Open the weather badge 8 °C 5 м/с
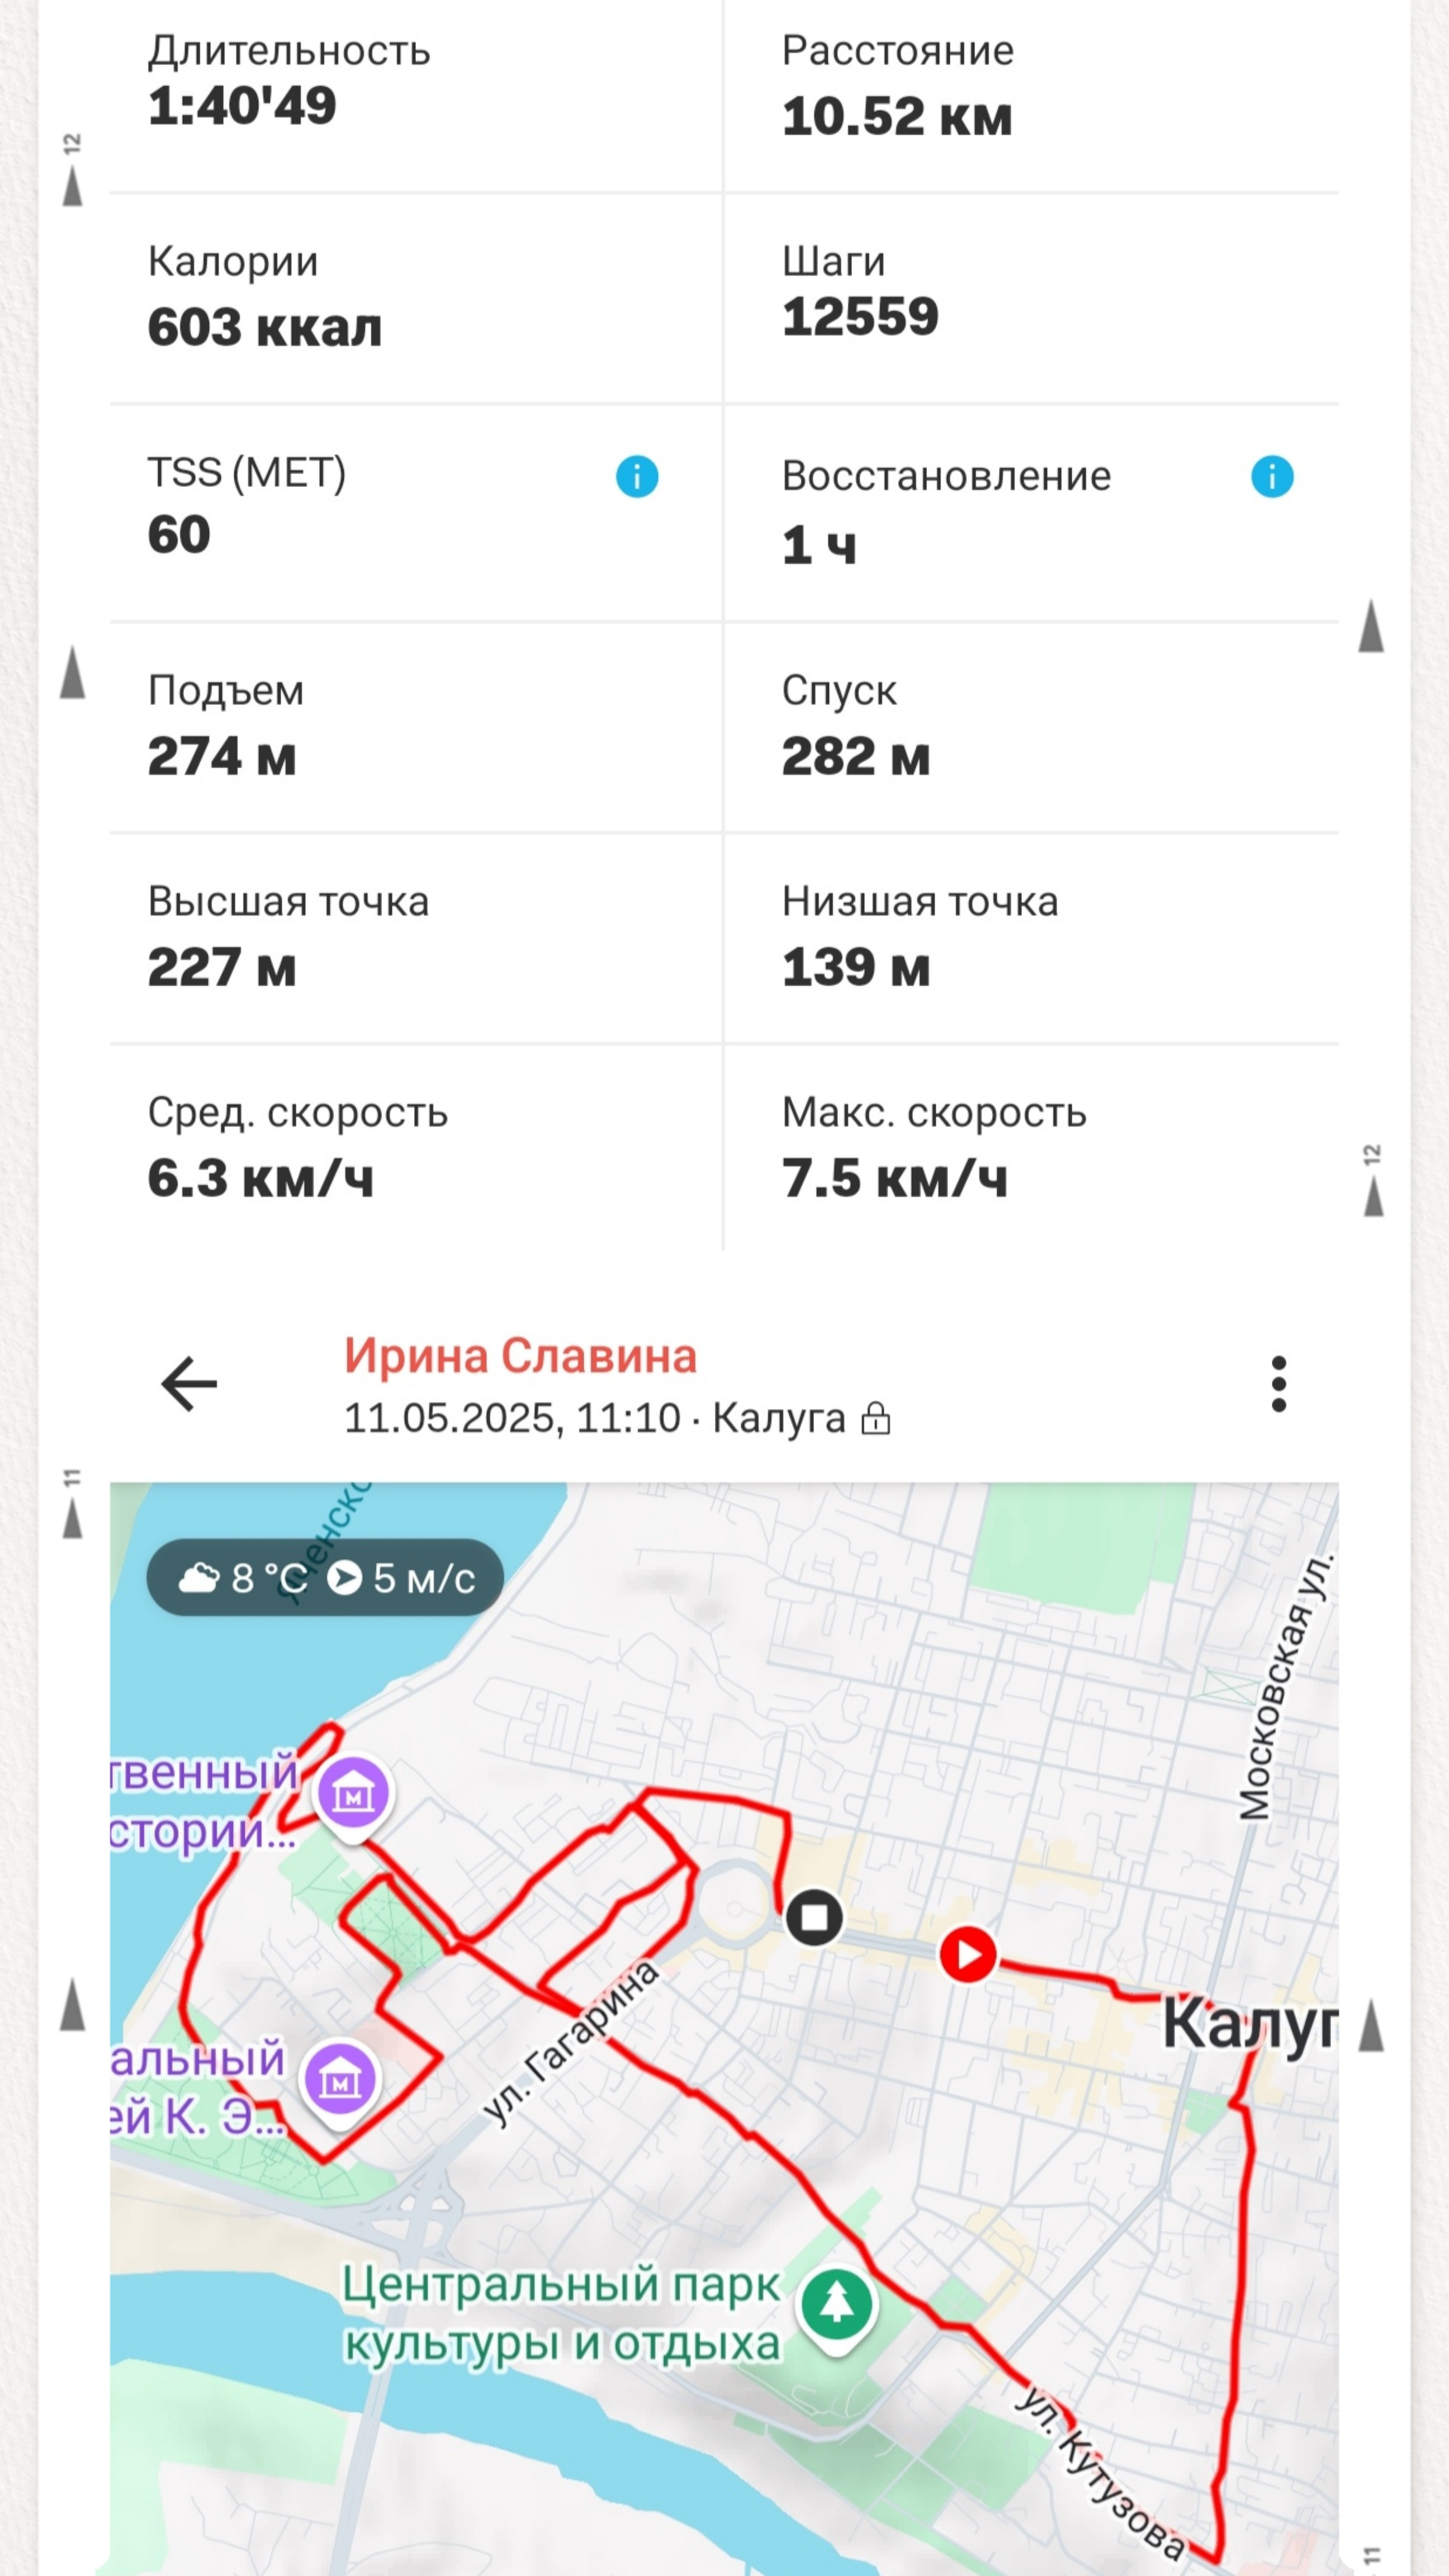 325,1577
